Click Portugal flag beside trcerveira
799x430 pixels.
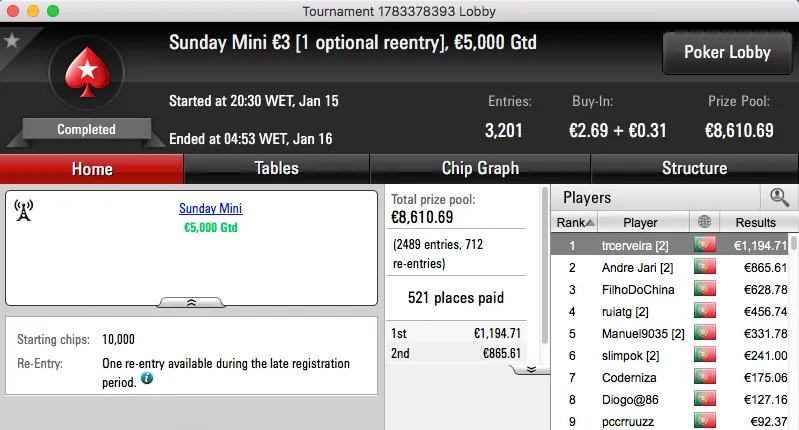[706, 245]
